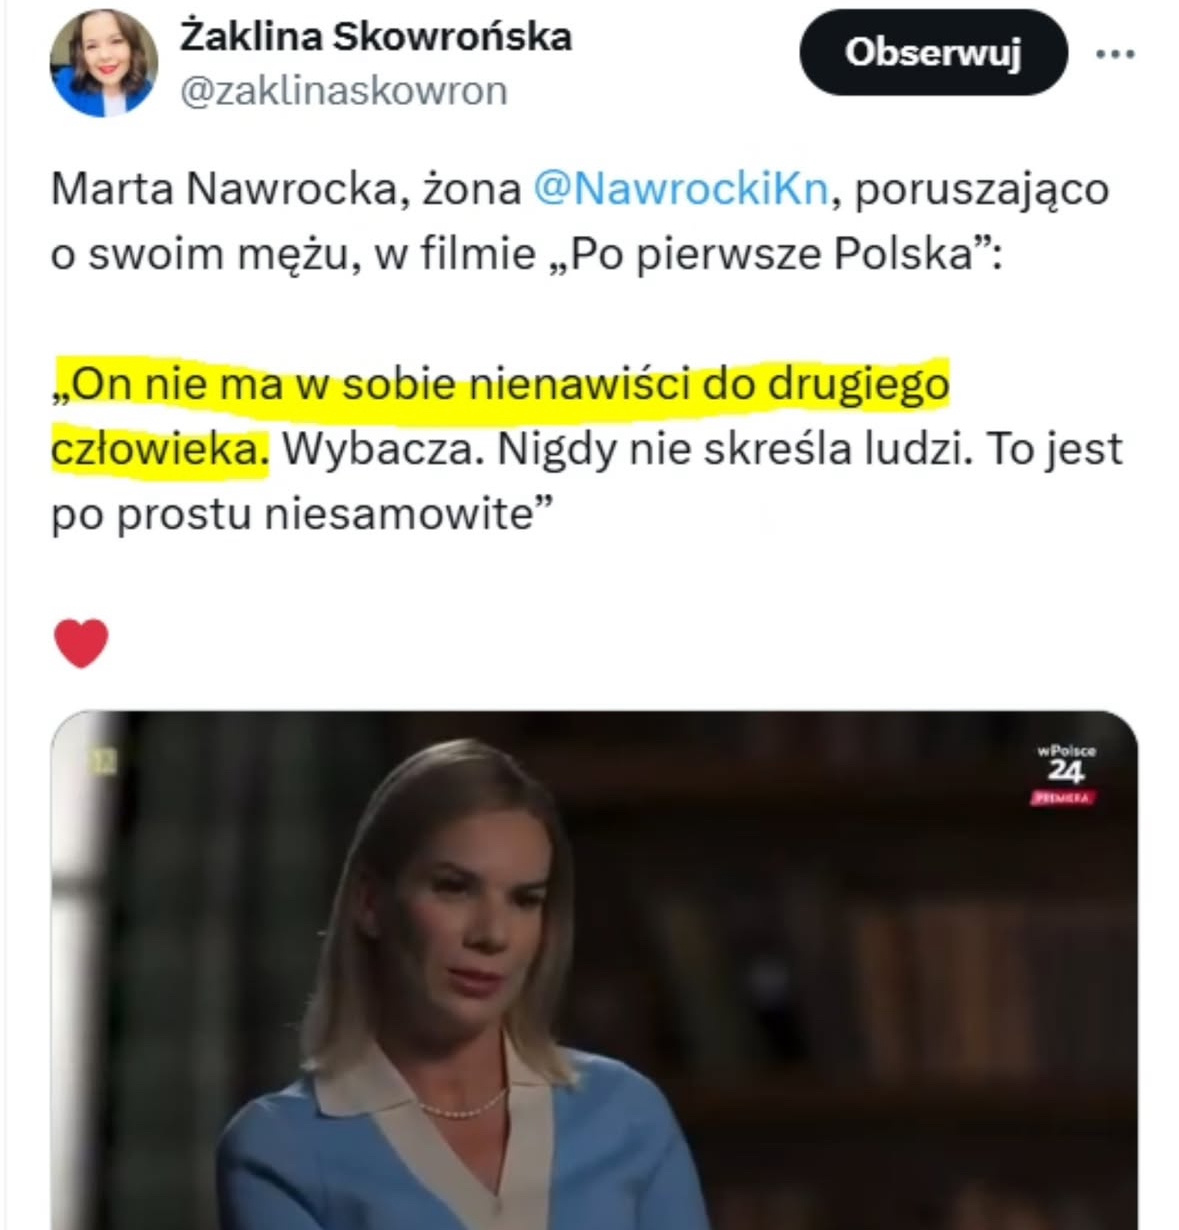Screen dimensions: 1179x1230
Task: Open Żaklina Skowrońska's profile avatar
Action: coord(103,63)
